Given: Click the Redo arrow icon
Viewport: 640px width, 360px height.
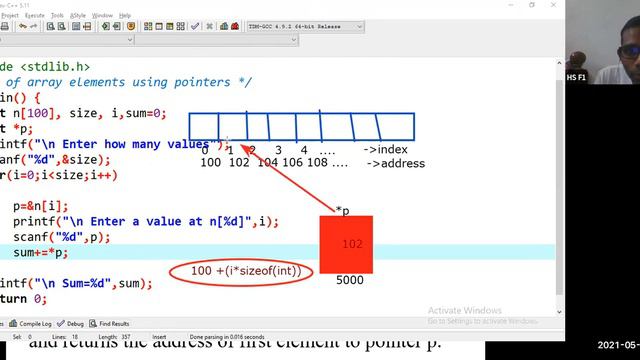Looking at the screenshot, I should [x=33, y=27].
